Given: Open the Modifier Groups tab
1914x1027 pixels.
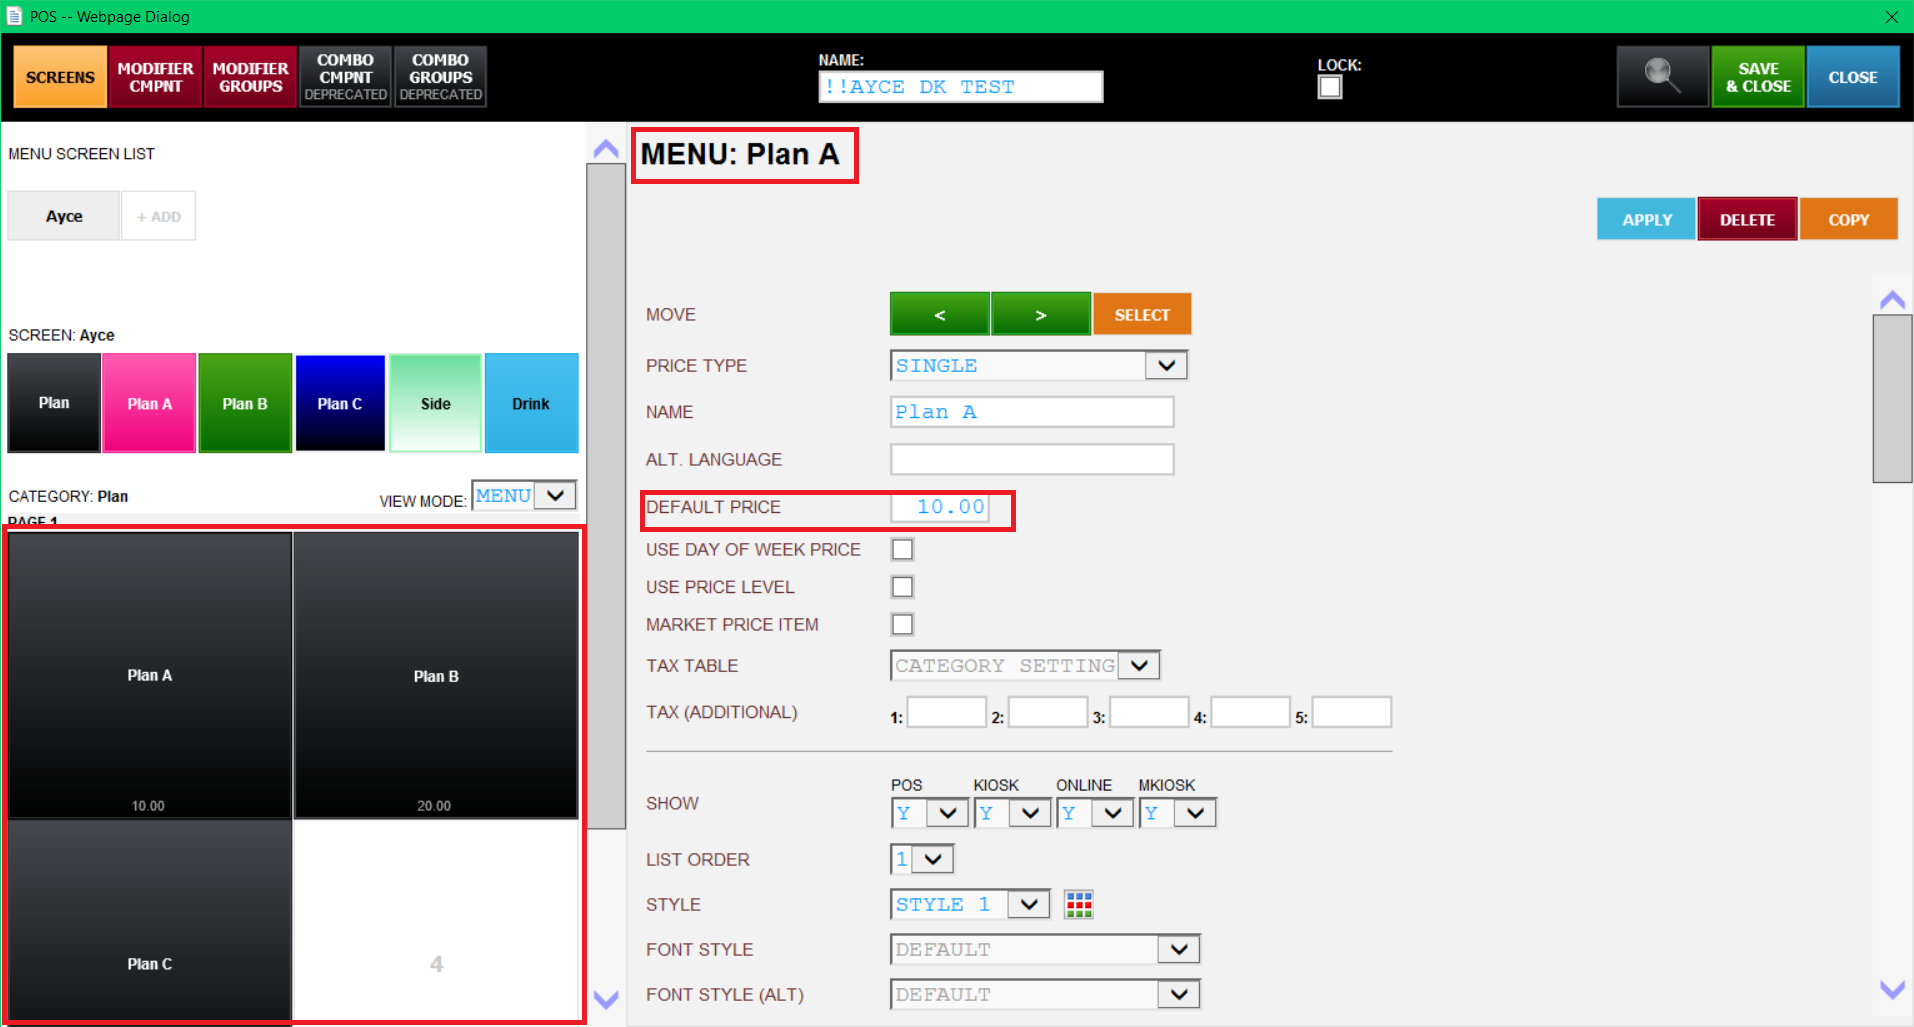Looking at the screenshot, I should tap(250, 77).
